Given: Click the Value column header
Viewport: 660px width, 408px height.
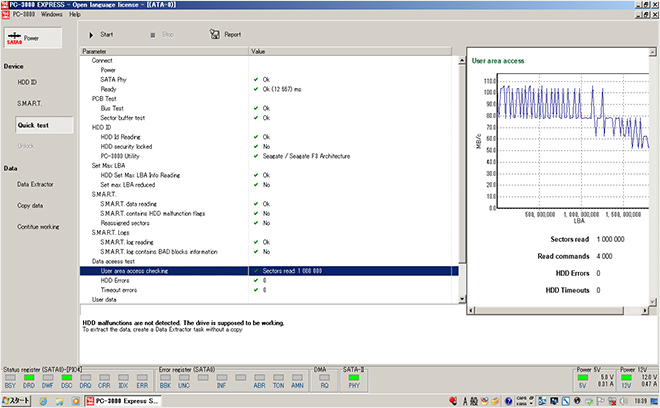Looking at the screenshot, I should click(350, 51).
